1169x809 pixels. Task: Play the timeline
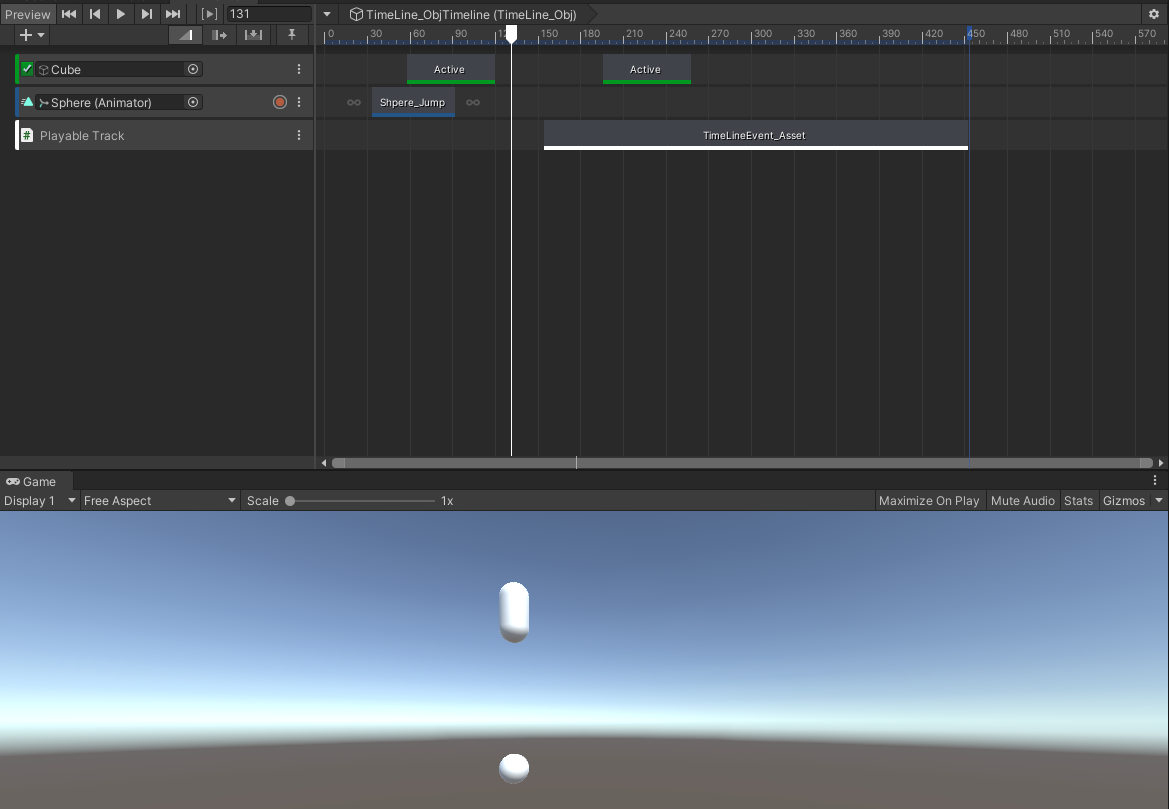(x=120, y=13)
